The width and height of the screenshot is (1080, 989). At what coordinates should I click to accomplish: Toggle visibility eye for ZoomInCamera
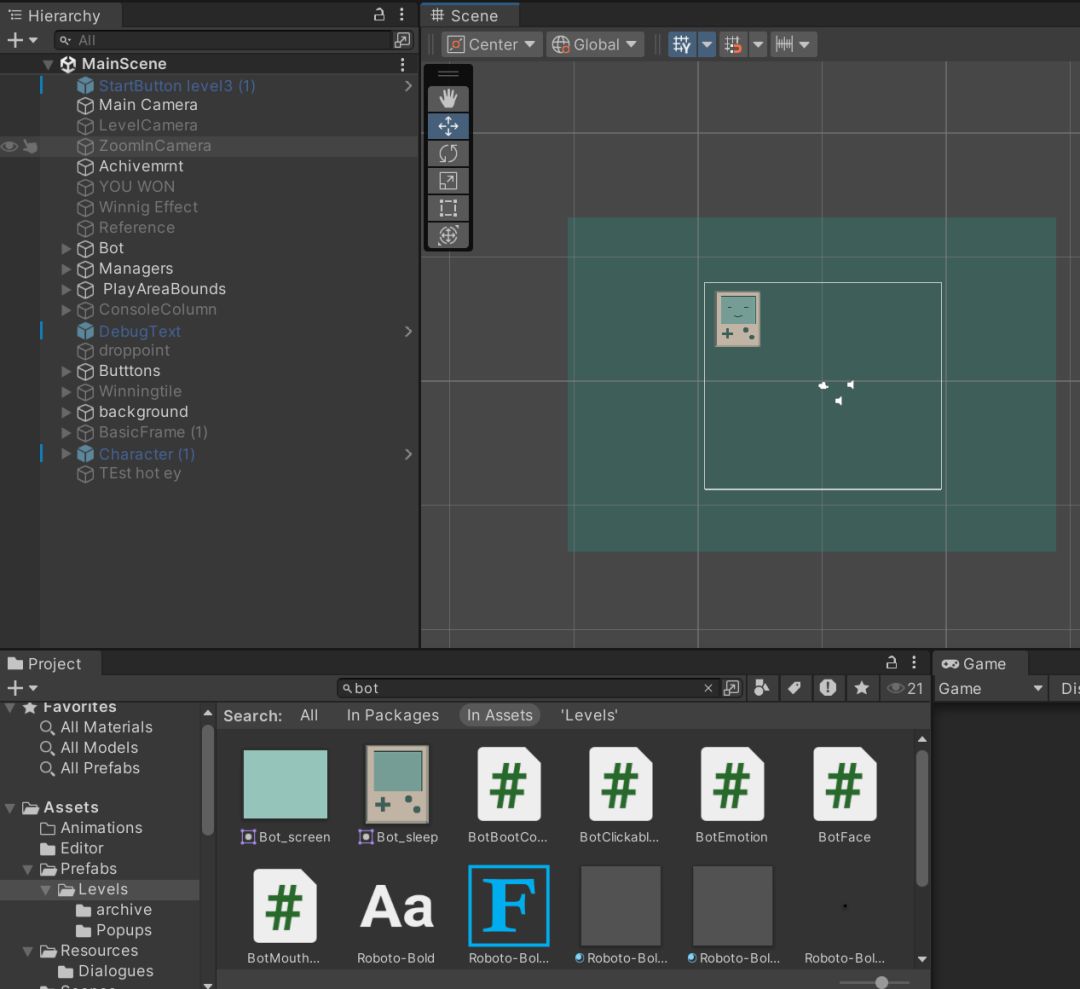10,146
